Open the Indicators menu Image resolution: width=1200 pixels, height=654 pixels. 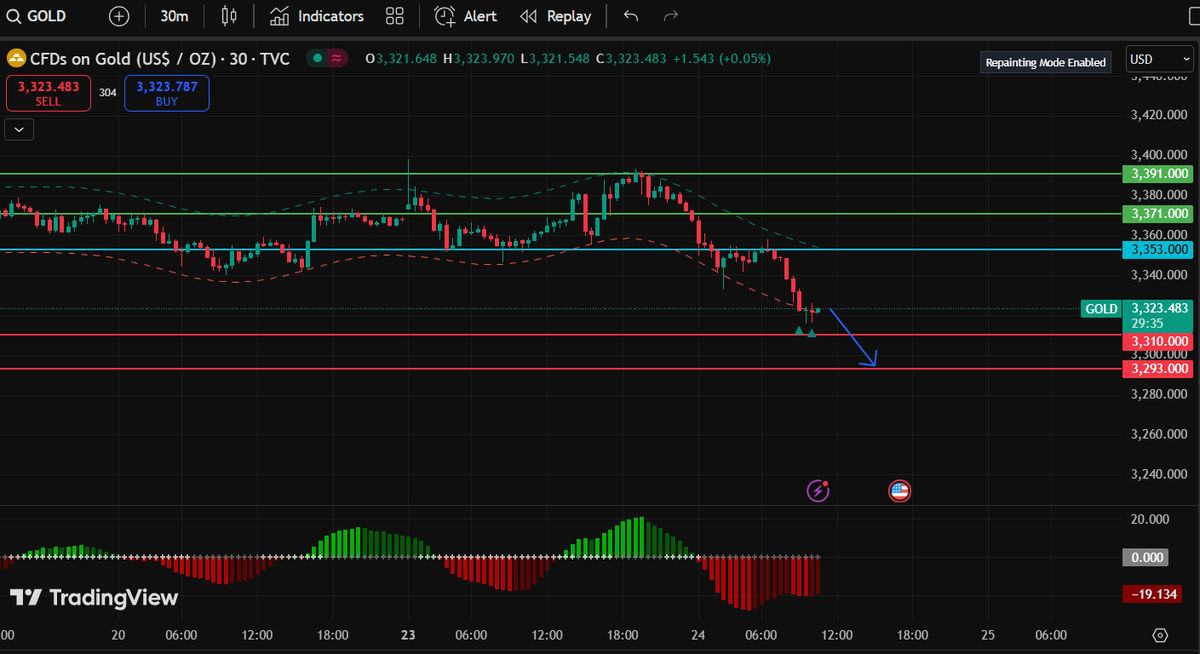pyautogui.click(x=317, y=16)
